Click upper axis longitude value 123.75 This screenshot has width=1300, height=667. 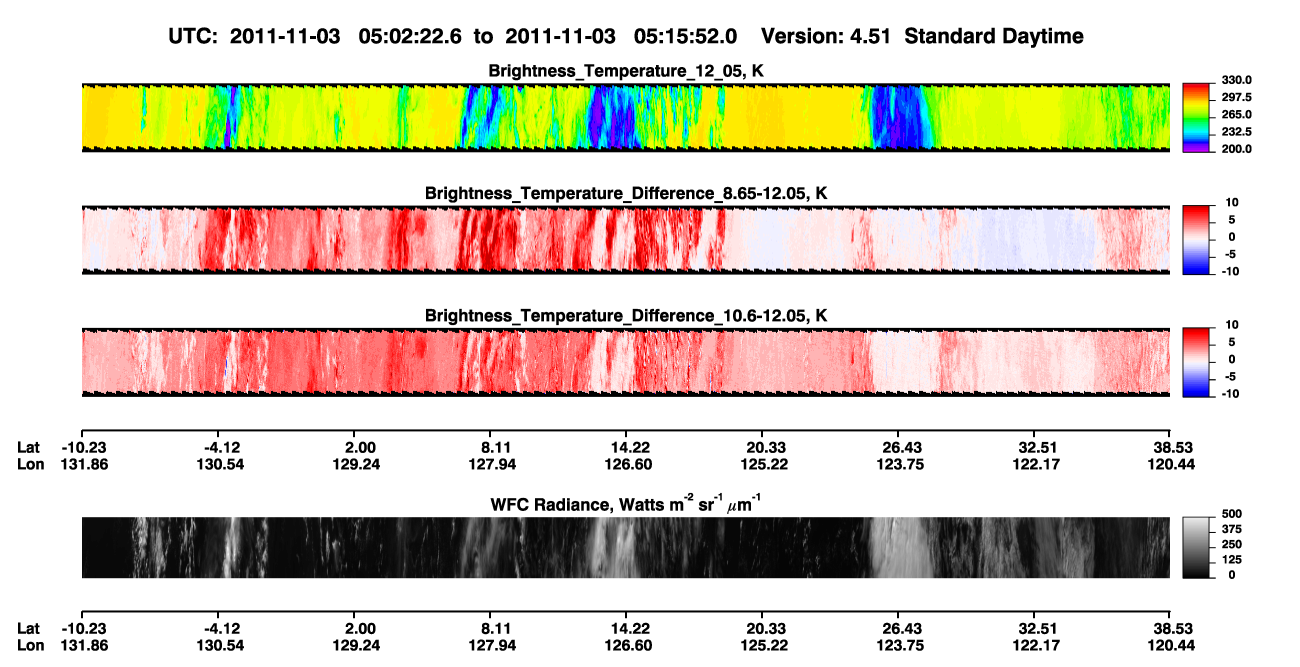pos(898,464)
